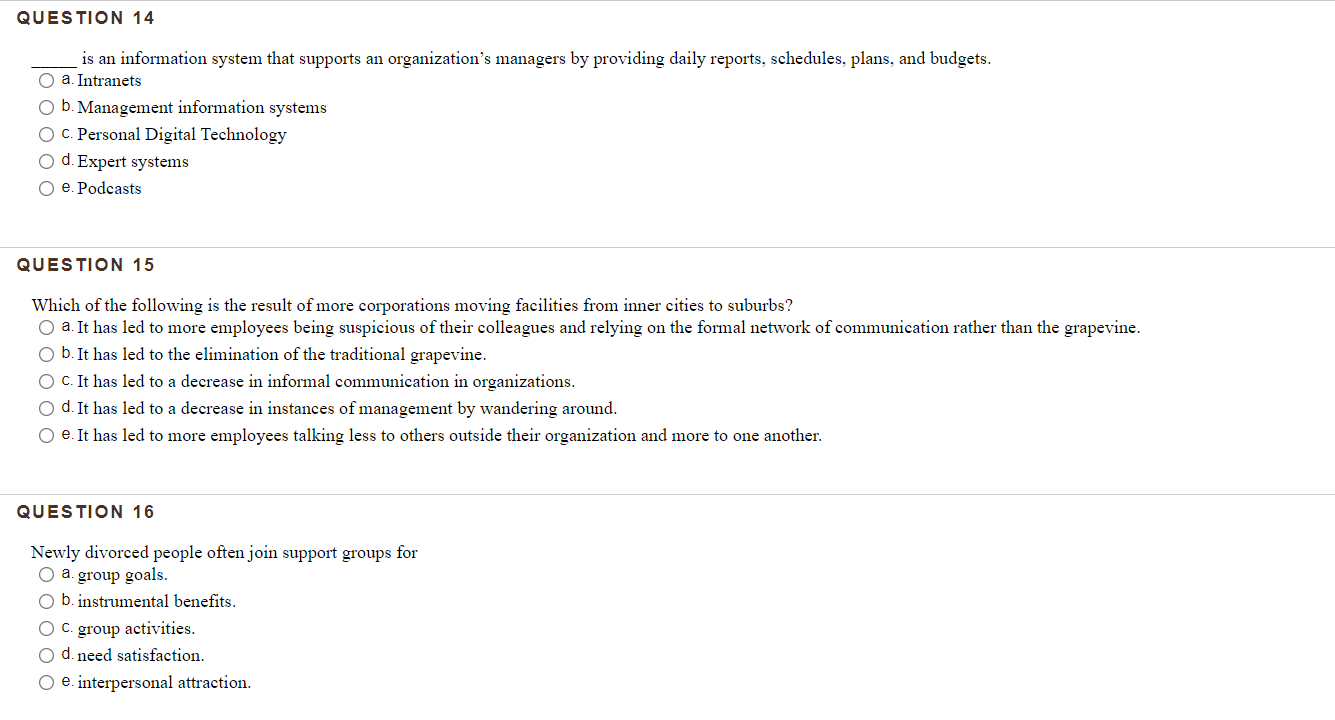Select 'Management information systems' option
Screen dimensions: 1335x720
click(x=46, y=107)
